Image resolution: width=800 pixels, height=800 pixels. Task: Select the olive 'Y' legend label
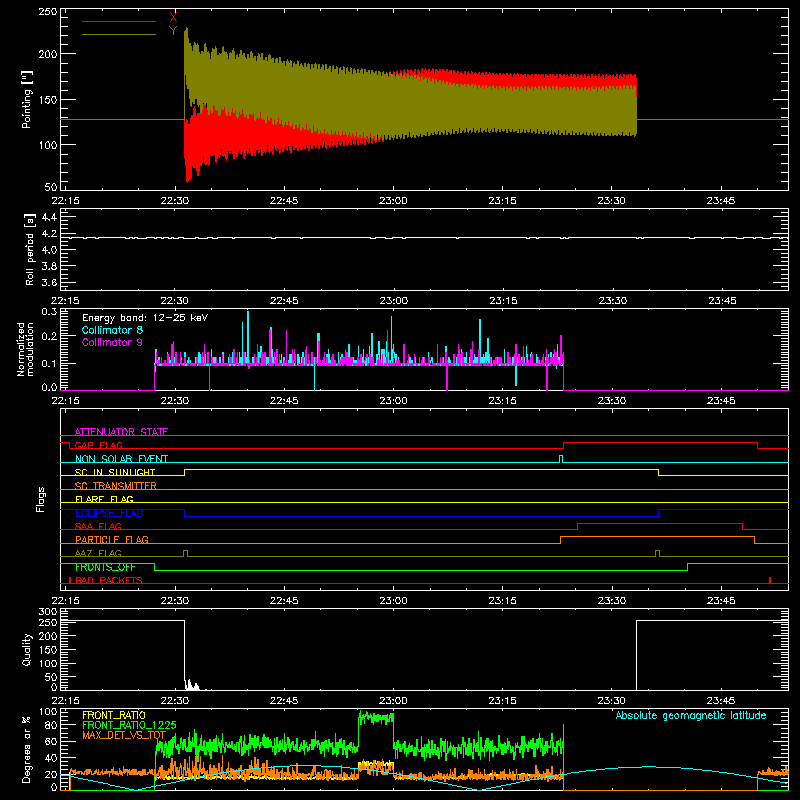[173, 31]
